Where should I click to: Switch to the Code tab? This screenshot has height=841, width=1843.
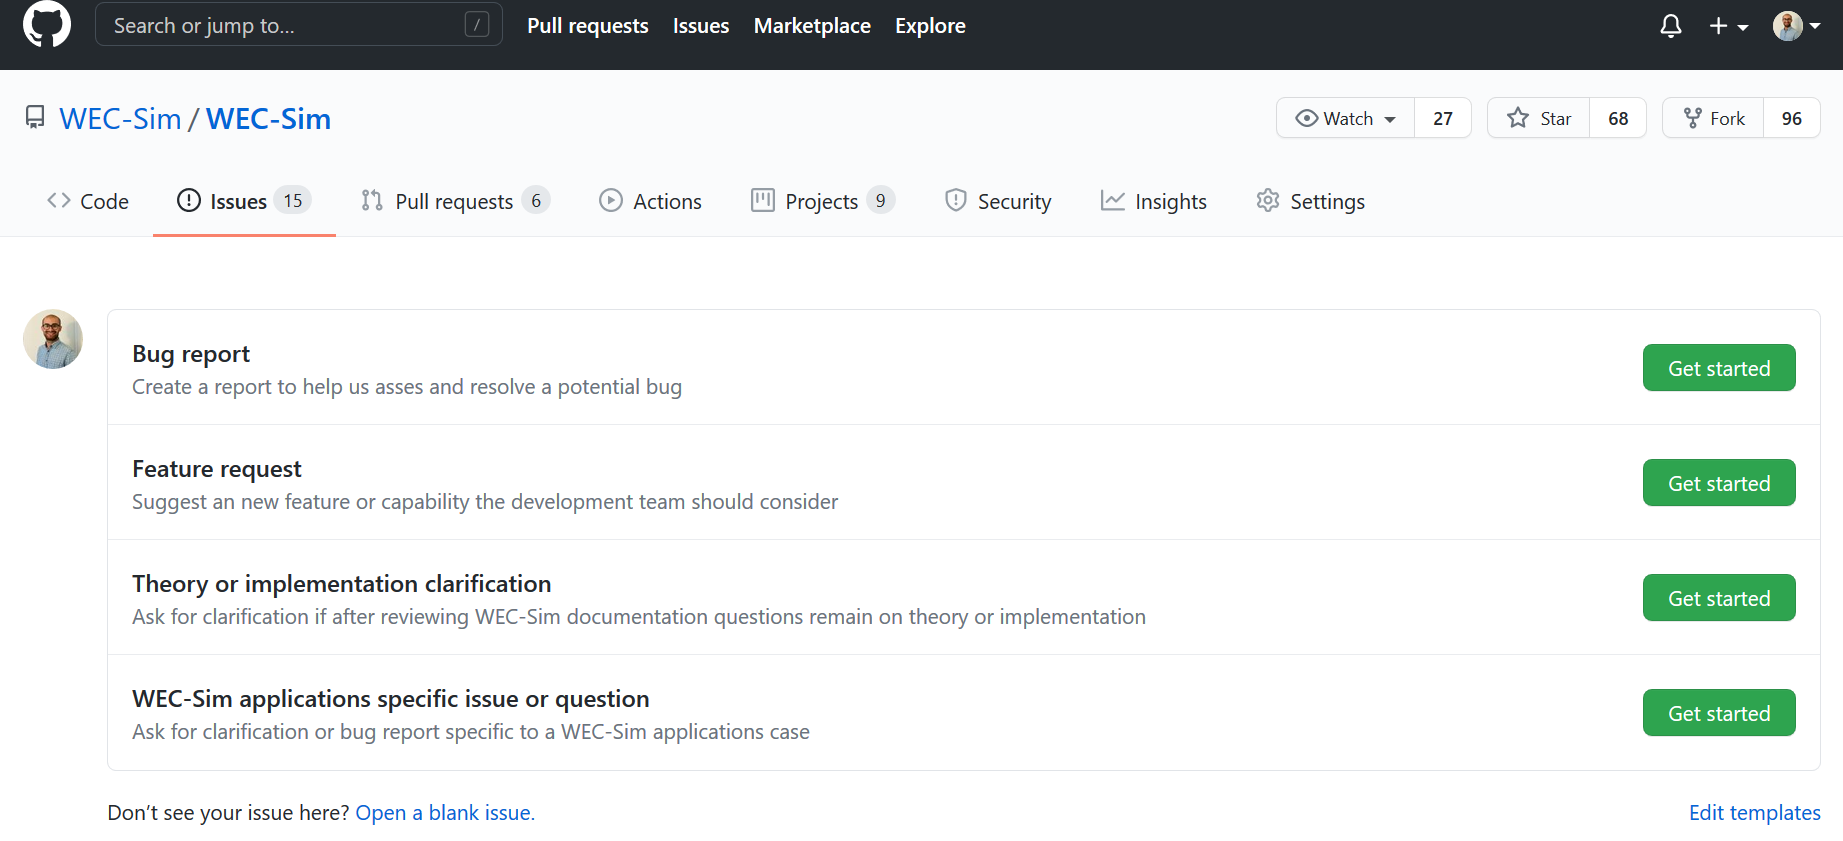(x=88, y=201)
